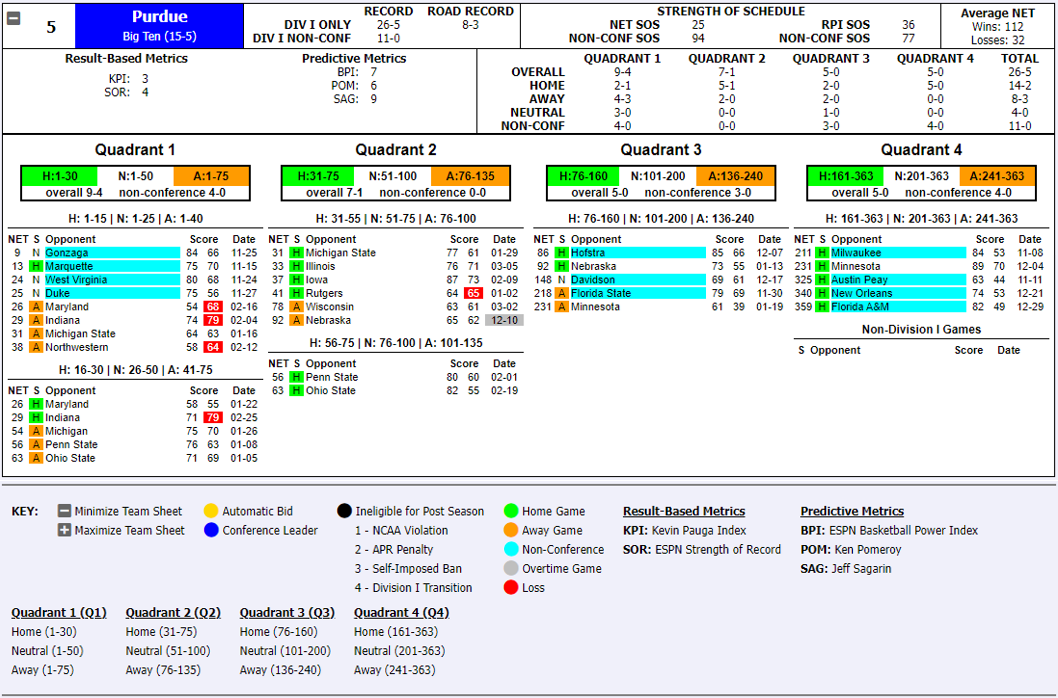Select New Orleans in Quadrant 4 list
The width and height of the screenshot is (1058, 698).
898,293
